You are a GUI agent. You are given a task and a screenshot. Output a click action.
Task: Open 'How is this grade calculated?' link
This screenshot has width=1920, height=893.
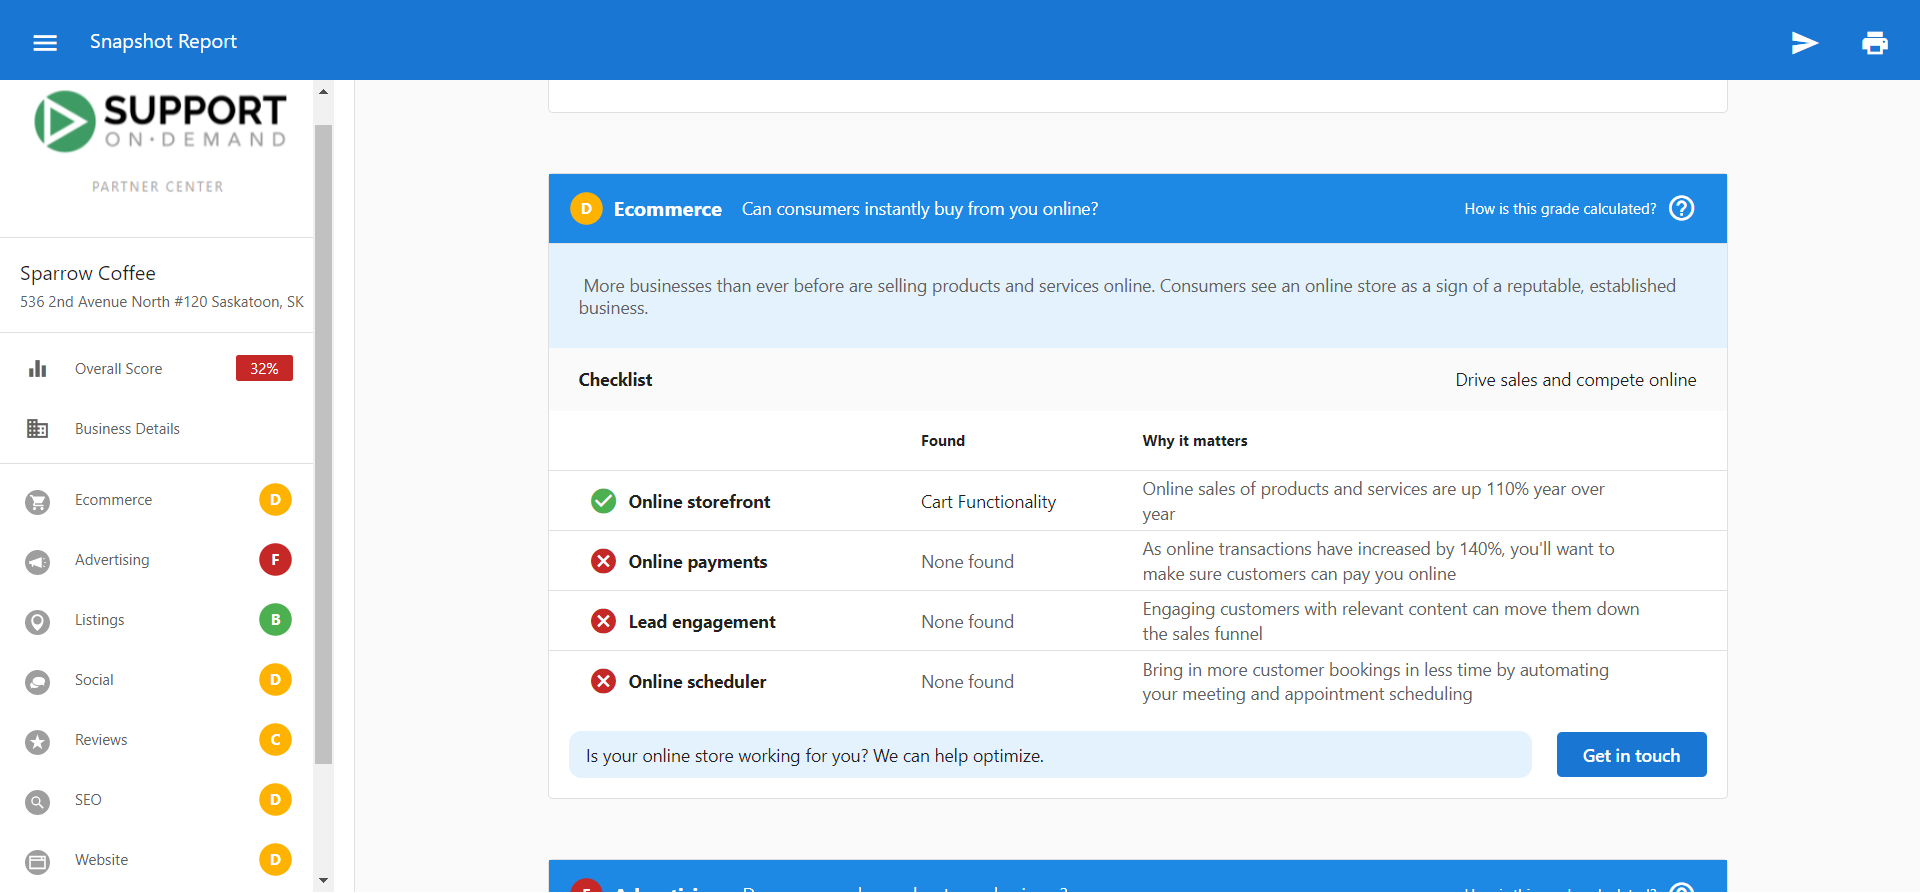pyautogui.click(x=1560, y=209)
